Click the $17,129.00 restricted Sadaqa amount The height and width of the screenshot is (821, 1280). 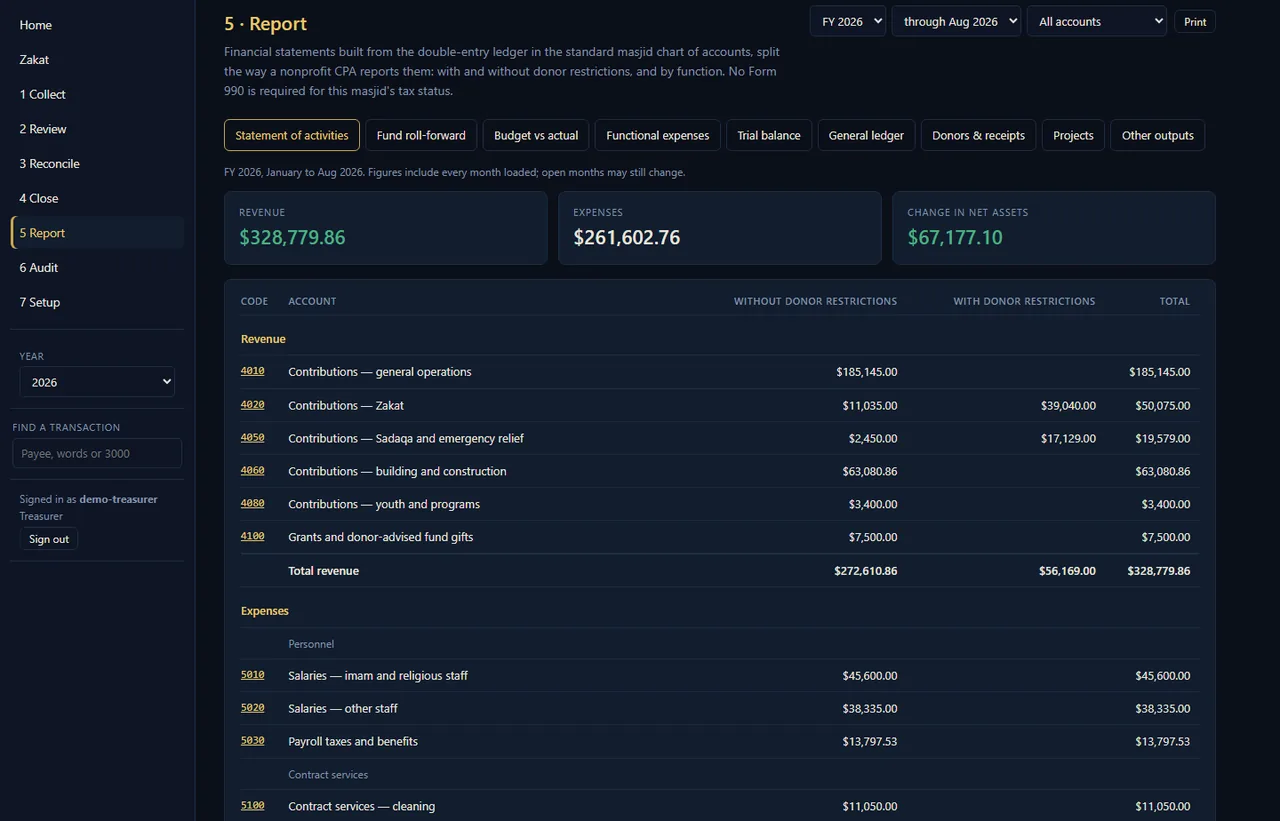coord(1068,439)
